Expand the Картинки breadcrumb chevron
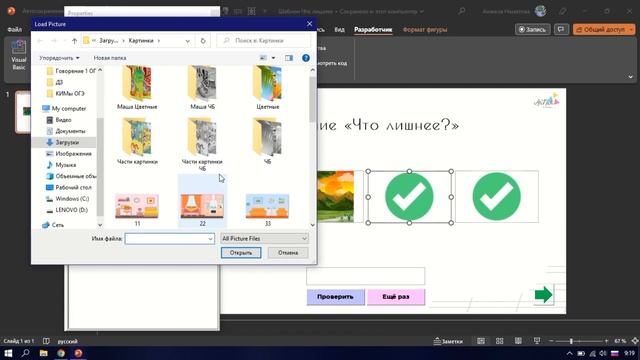The height and width of the screenshot is (360, 640). coord(159,41)
